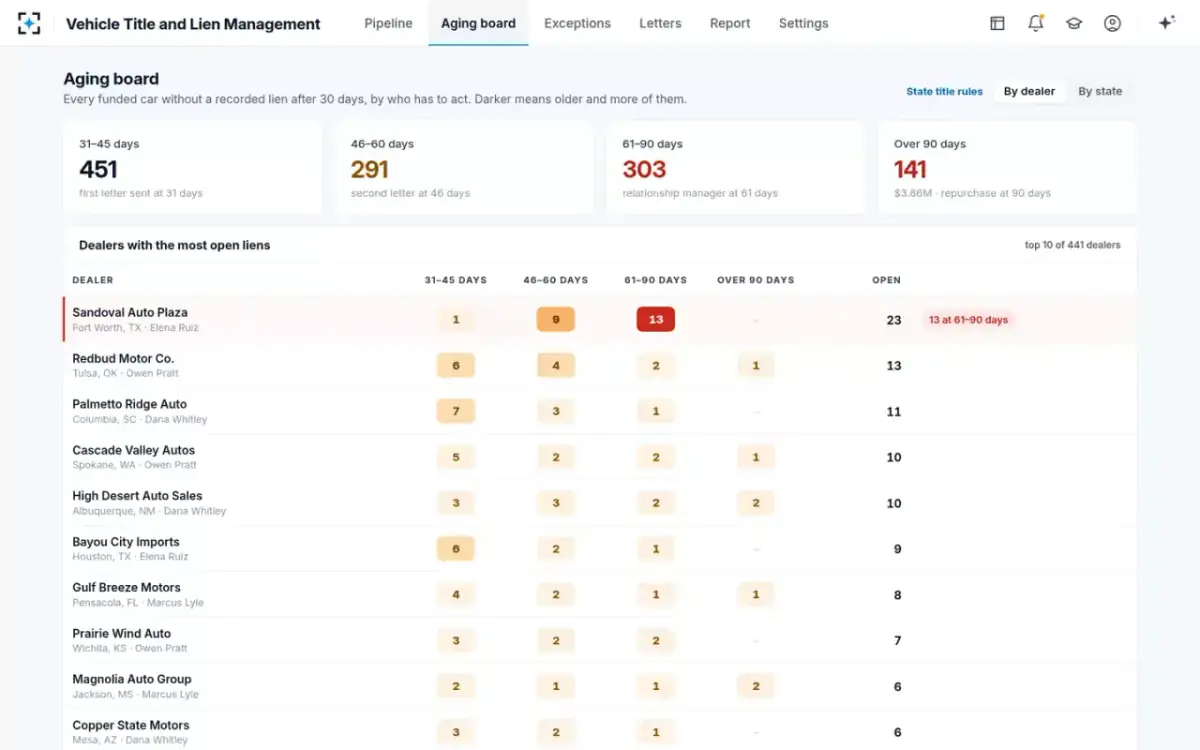Open the Exceptions tab

(x=577, y=23)
